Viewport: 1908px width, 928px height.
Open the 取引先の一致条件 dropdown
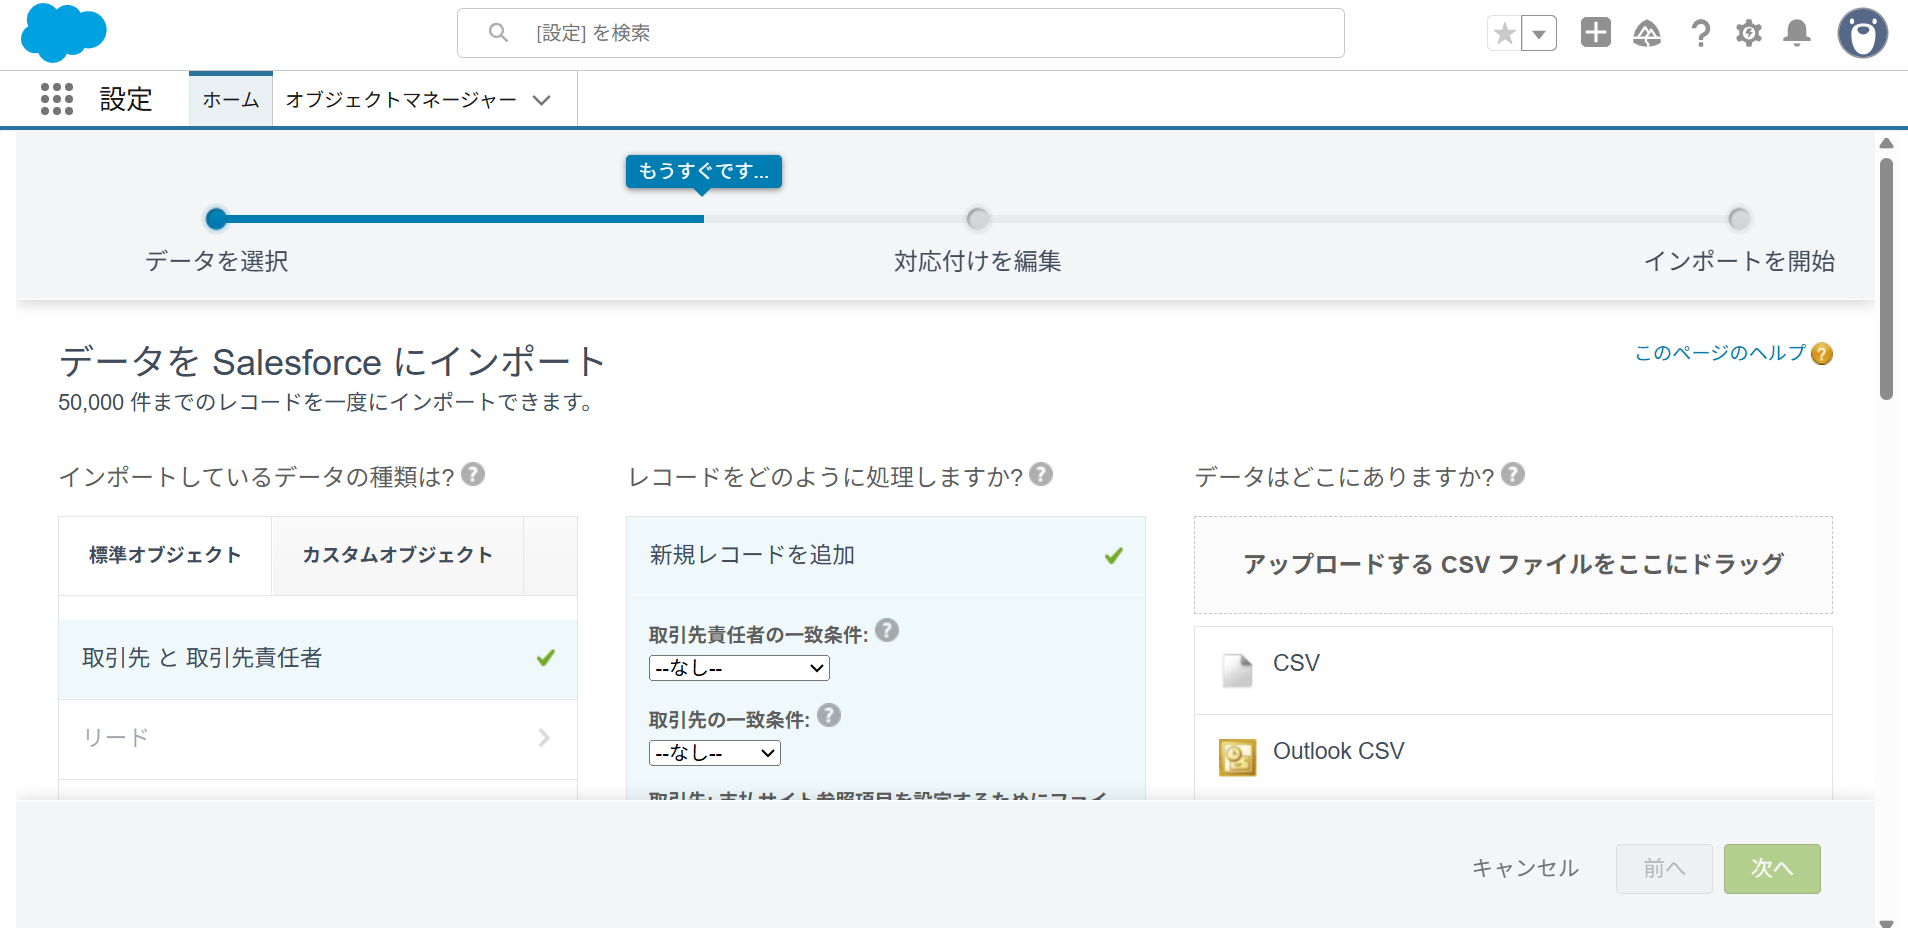[x=715, y=753]
